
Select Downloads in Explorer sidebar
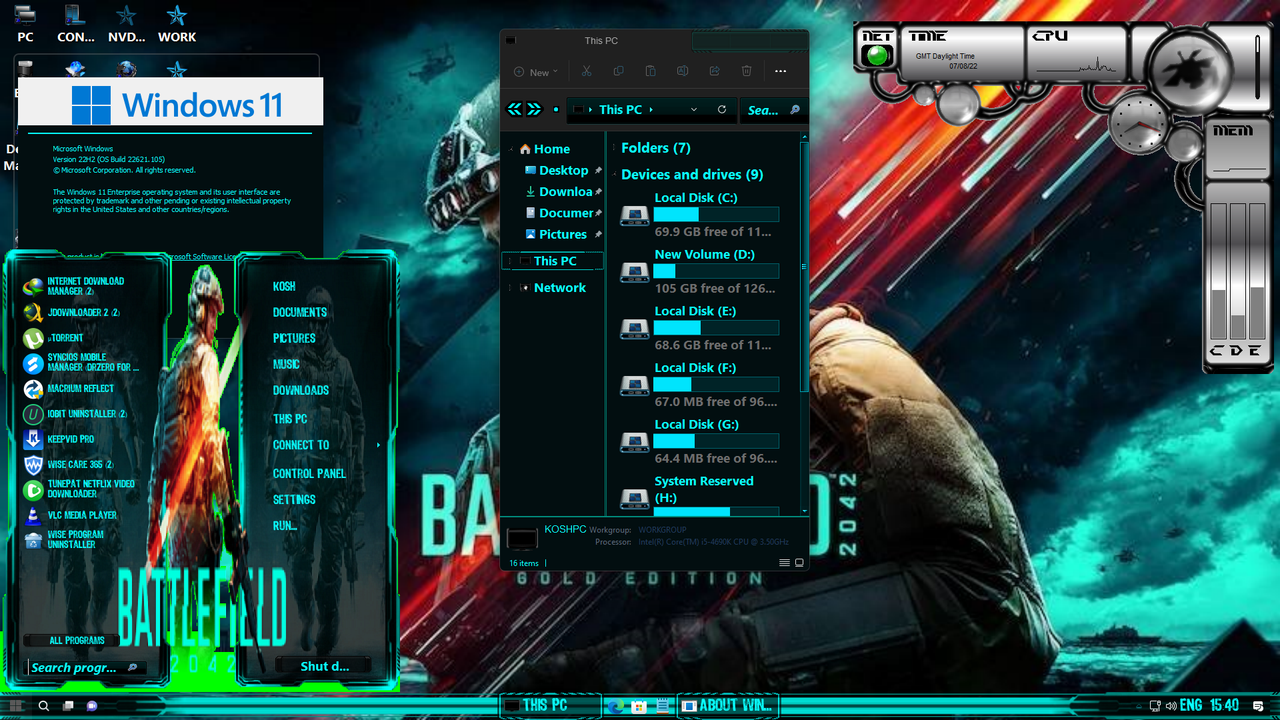click(x=563, y=192)
